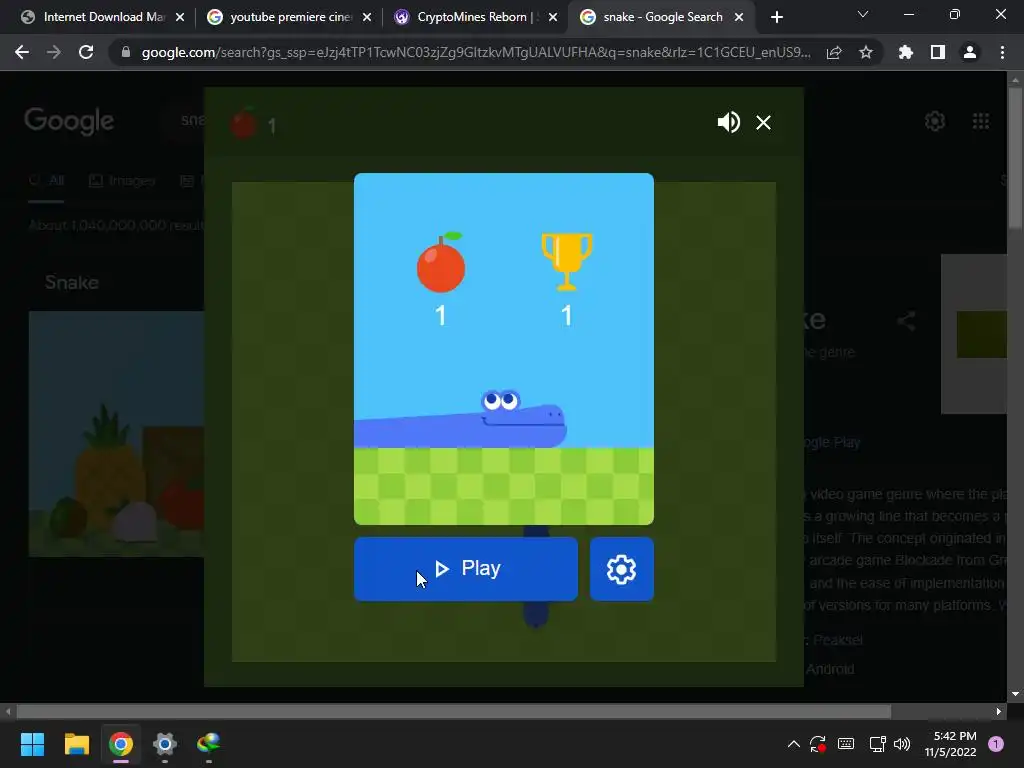Open the notification center badge
The width and height of the screenshot is (1024, 768).
tap(996, 744)
